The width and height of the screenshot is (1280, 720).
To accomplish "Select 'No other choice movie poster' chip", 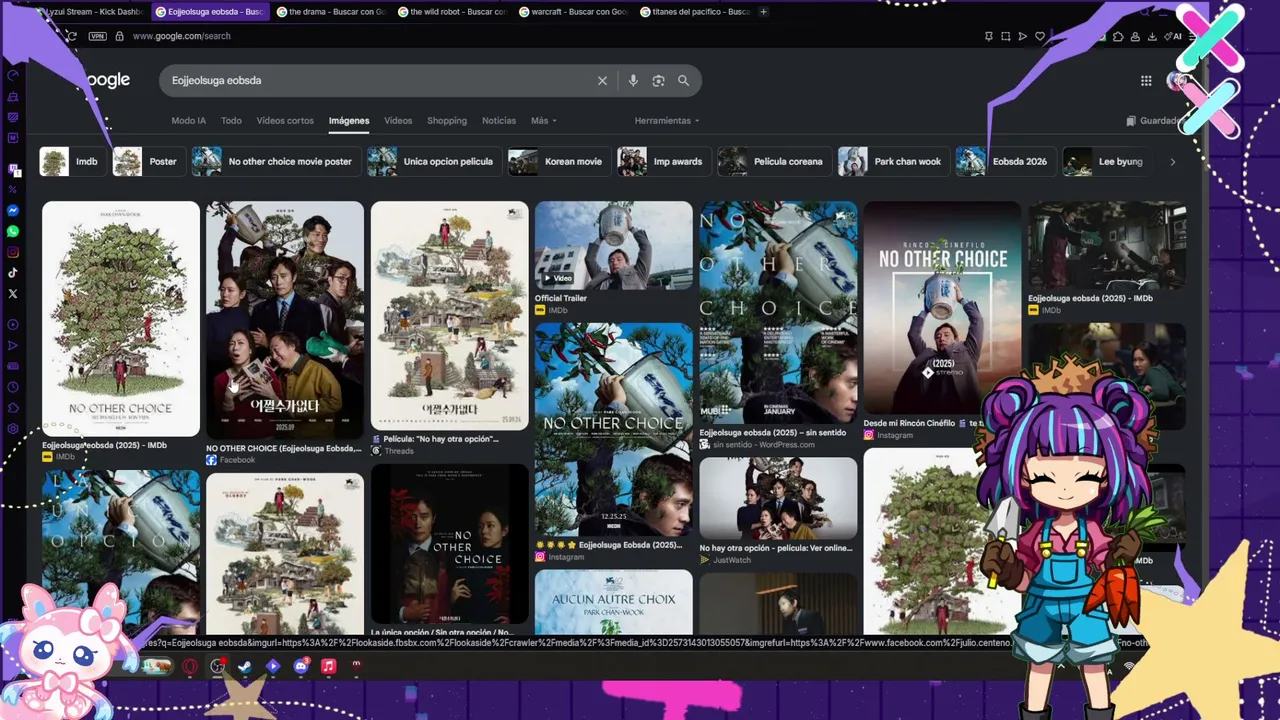I will tap(276, 162).
